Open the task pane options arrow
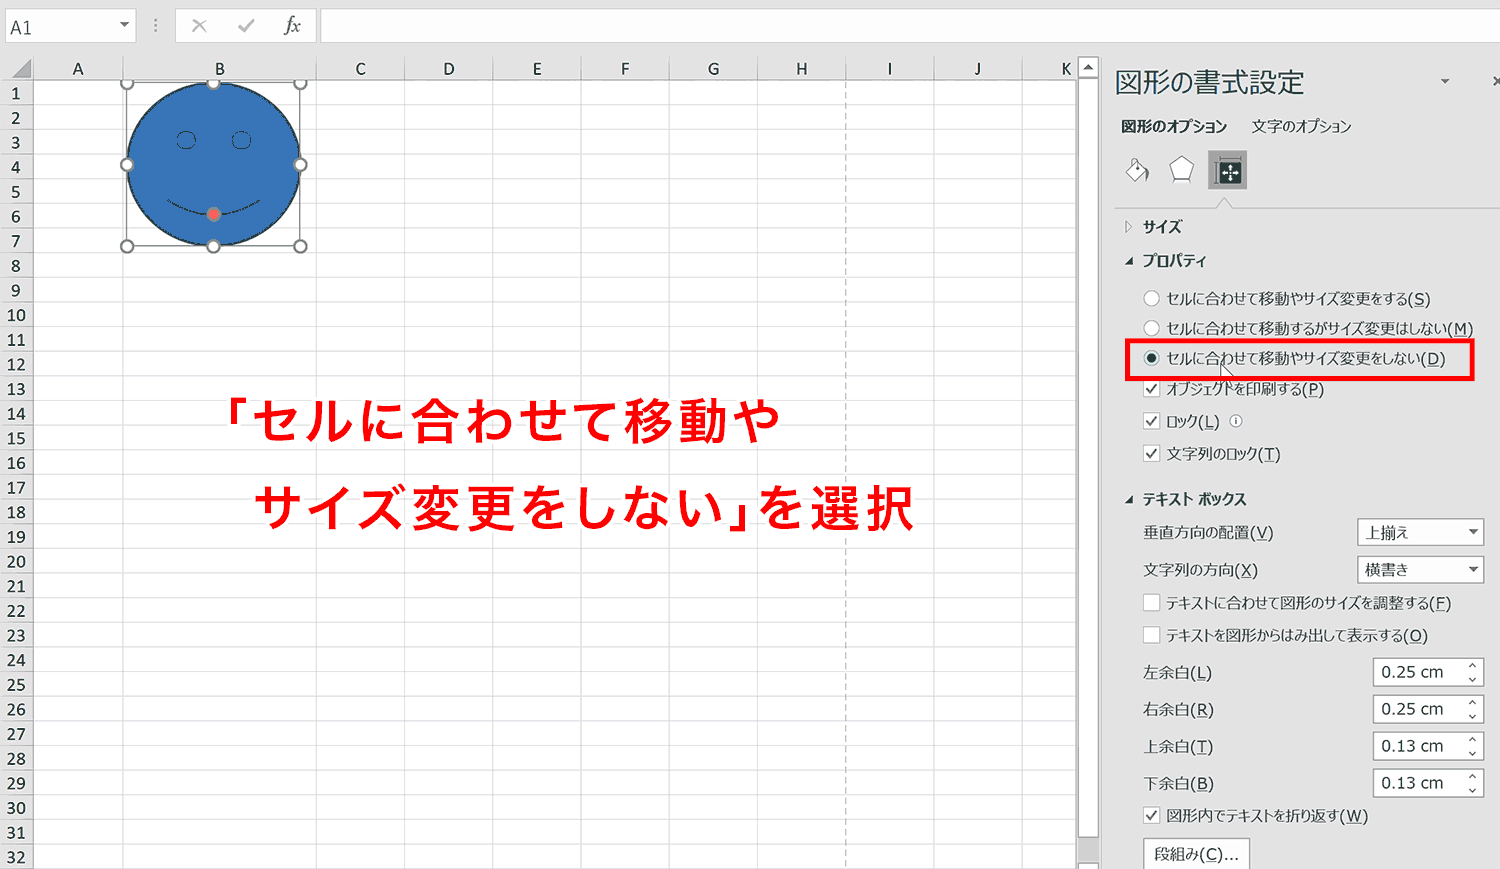The height and width of the screenshot is (869, 1500). pos(1445,81)
